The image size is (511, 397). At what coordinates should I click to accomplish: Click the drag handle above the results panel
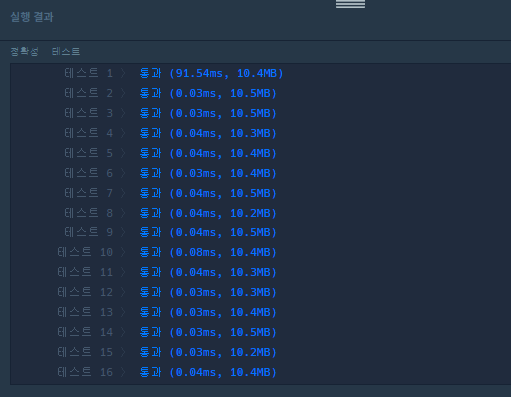pyautogui.click(x=350, y=4)
